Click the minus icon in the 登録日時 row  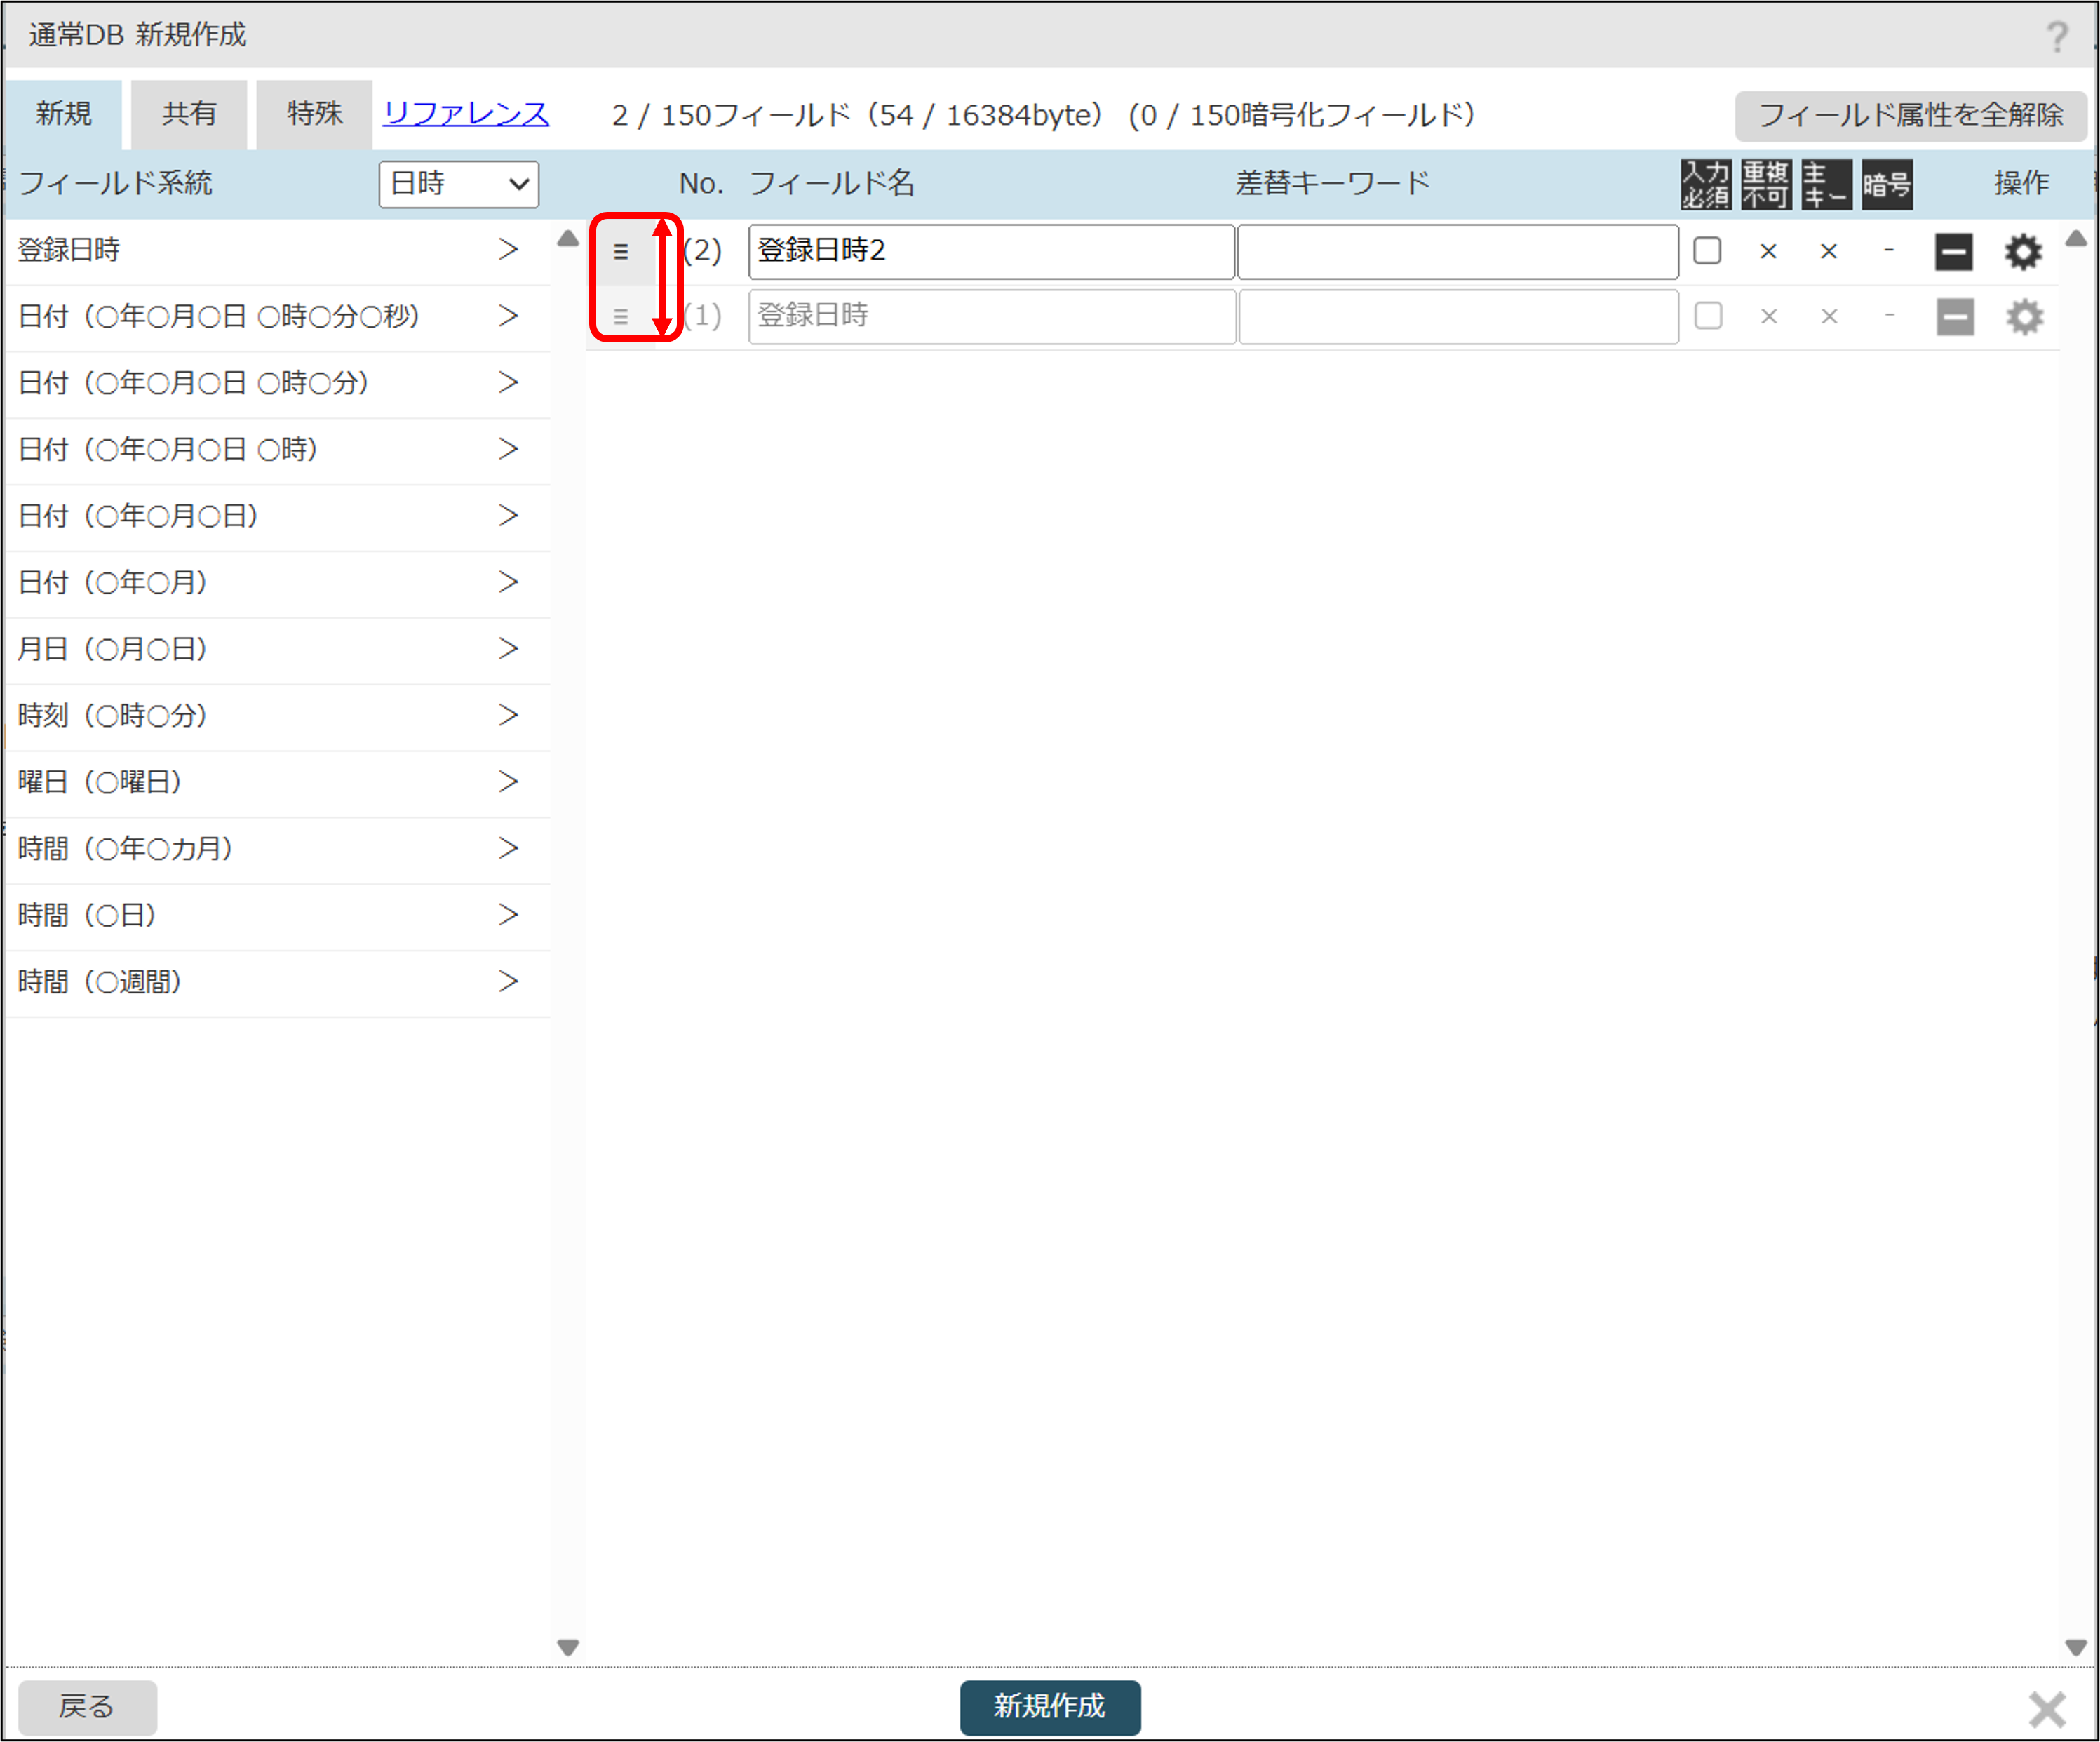[1954, 317]
